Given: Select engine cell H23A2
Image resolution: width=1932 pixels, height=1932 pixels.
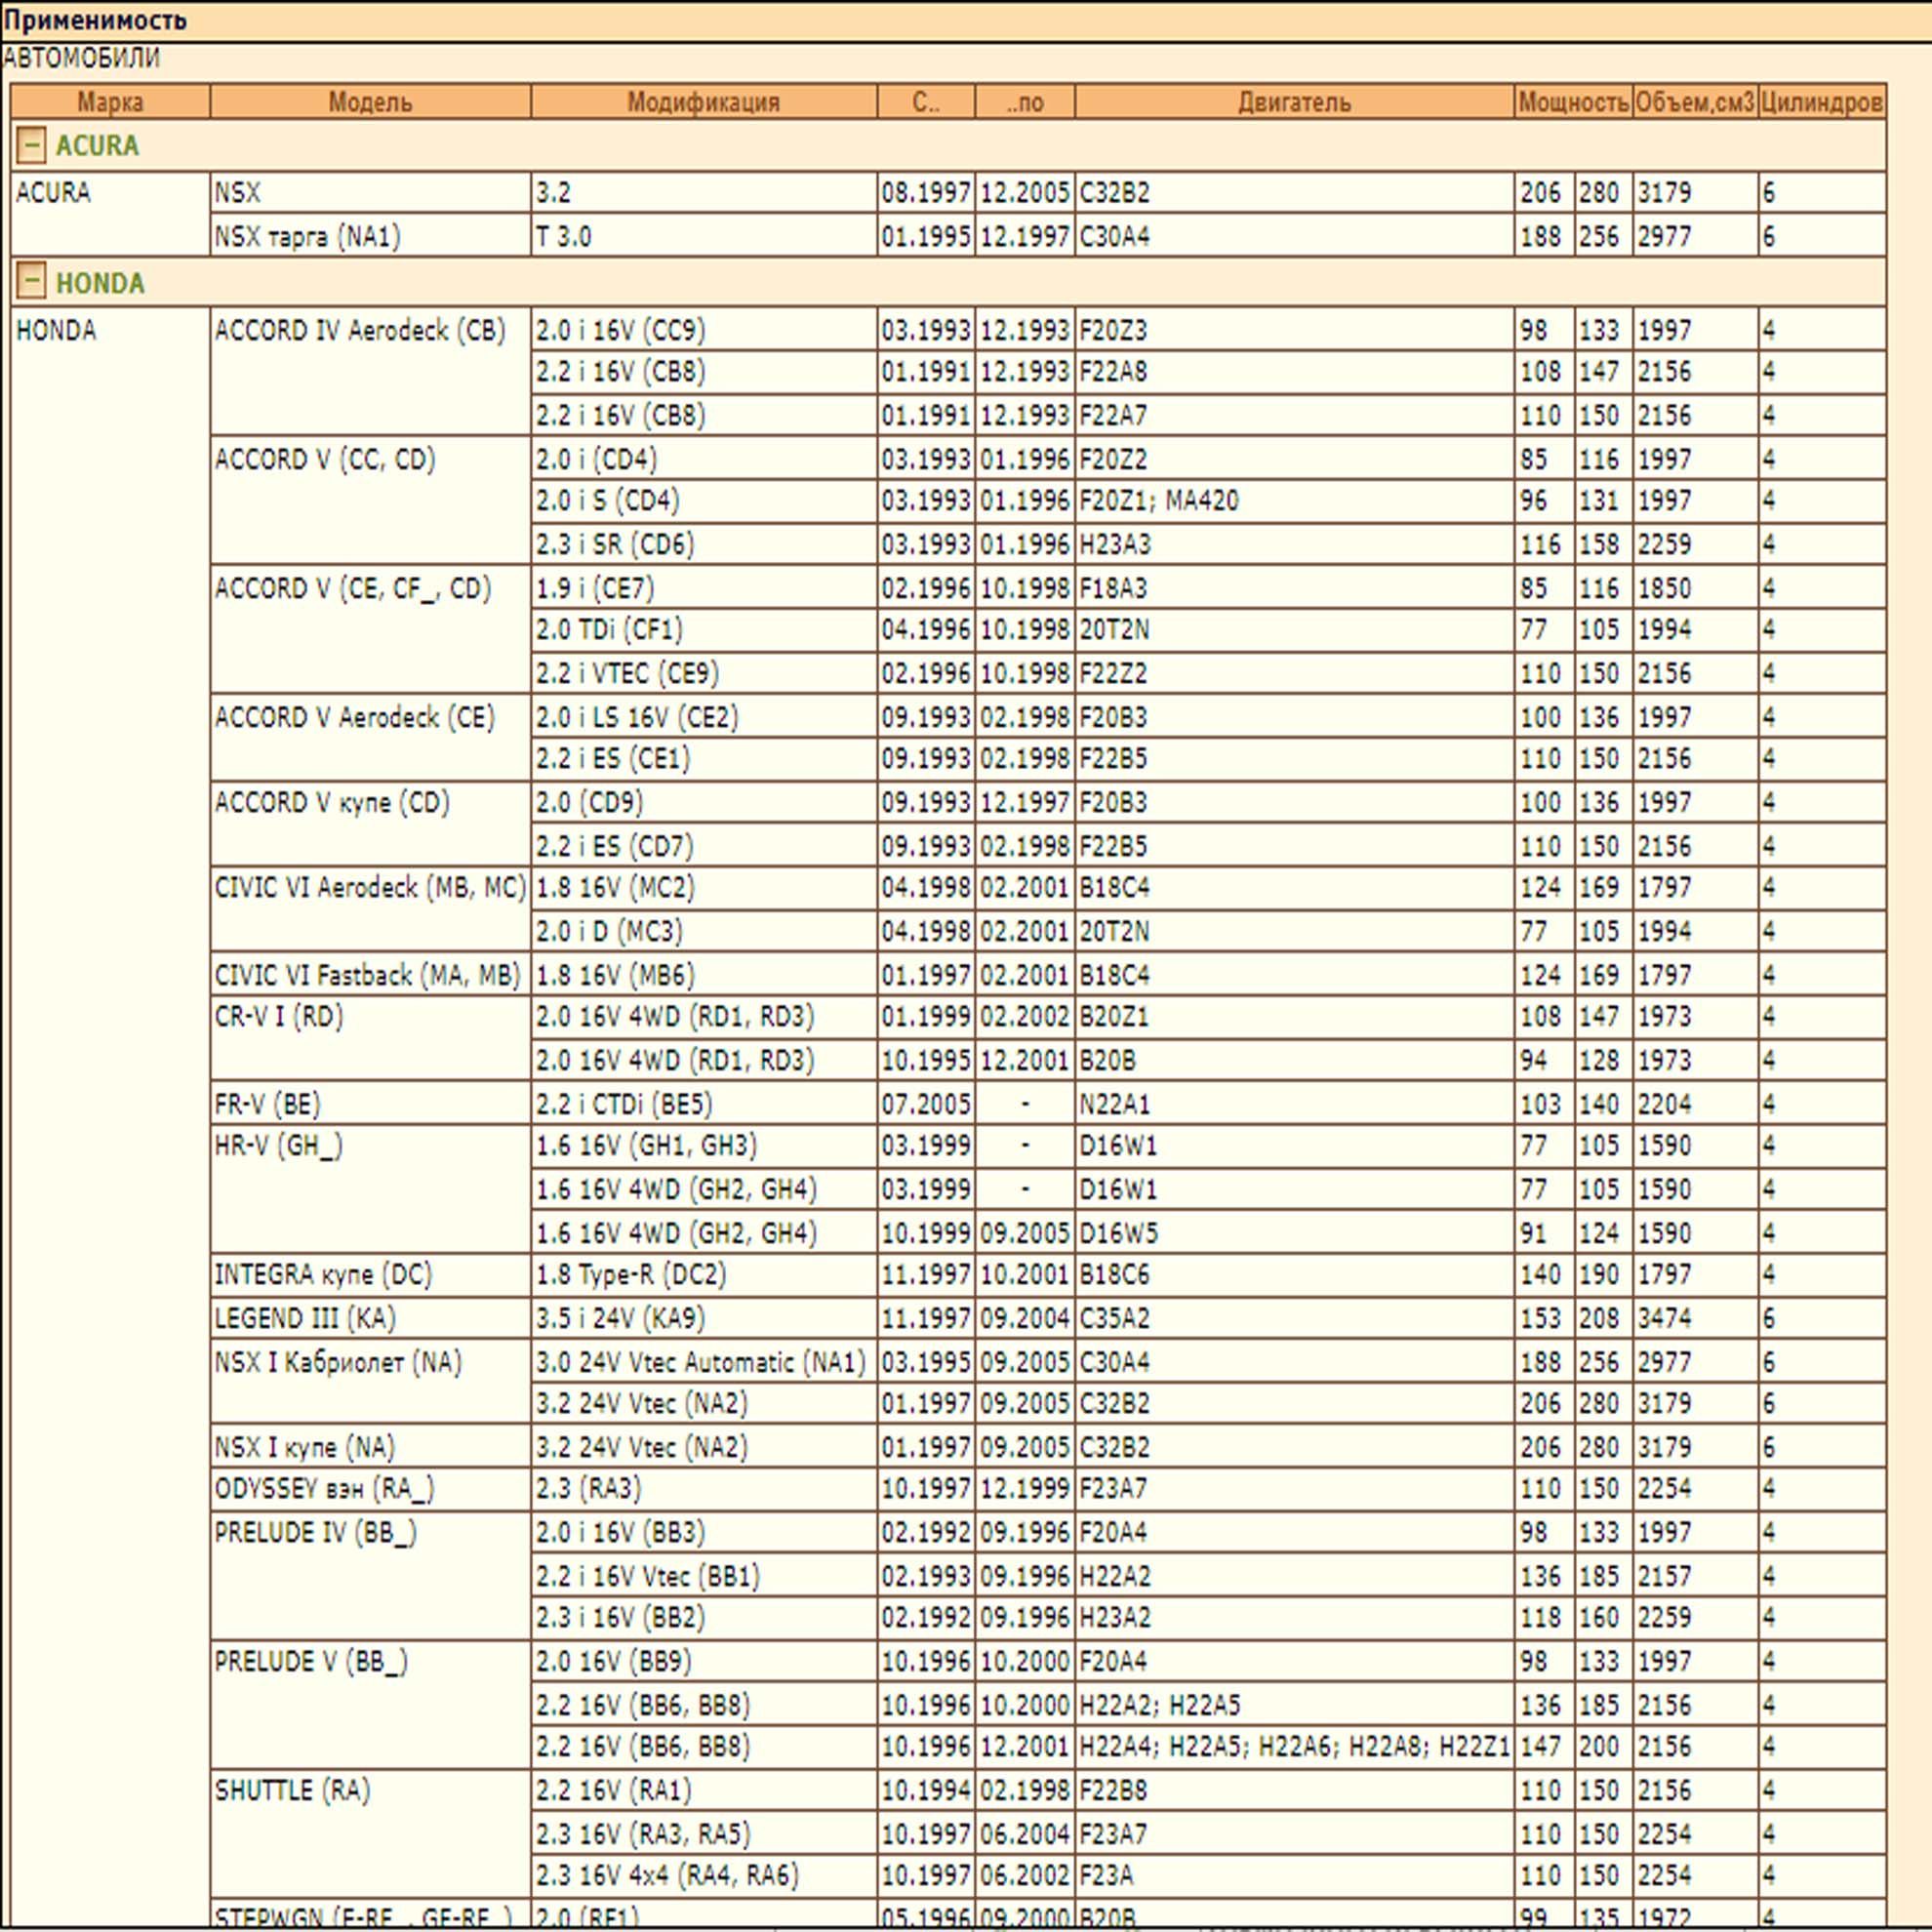Looking at the screenshot, I should [x=1294, y=1618].
